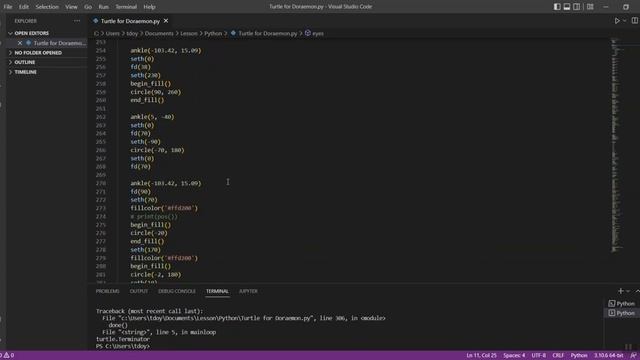
Task: Open Explorer more actions ellipsis
Action: 77,21
